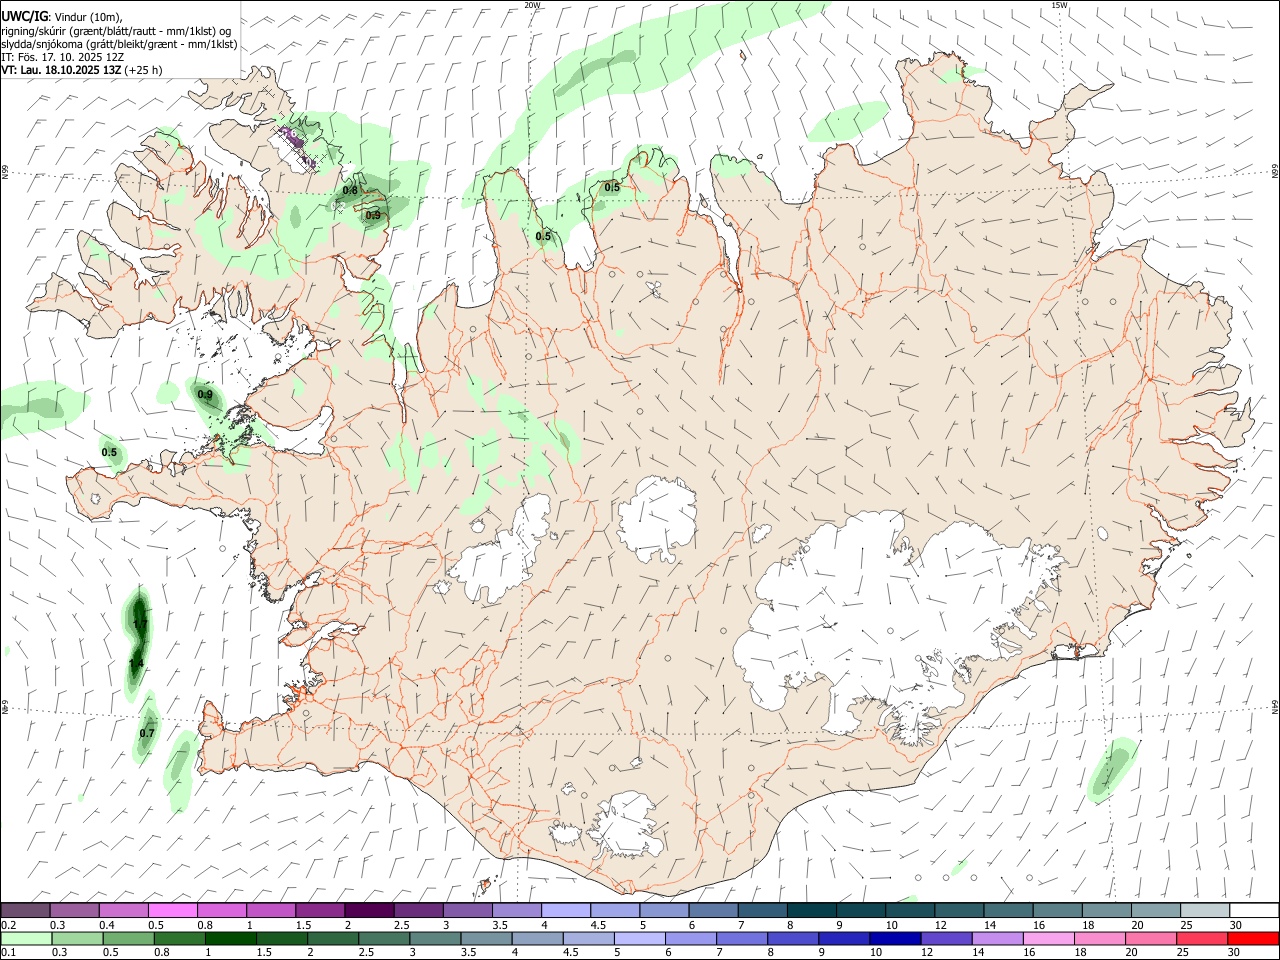Viewport: 1280px width, 960px height.
Task: Pick the lower-row blue swatch between 8 and 9
Action: [793, 938]
